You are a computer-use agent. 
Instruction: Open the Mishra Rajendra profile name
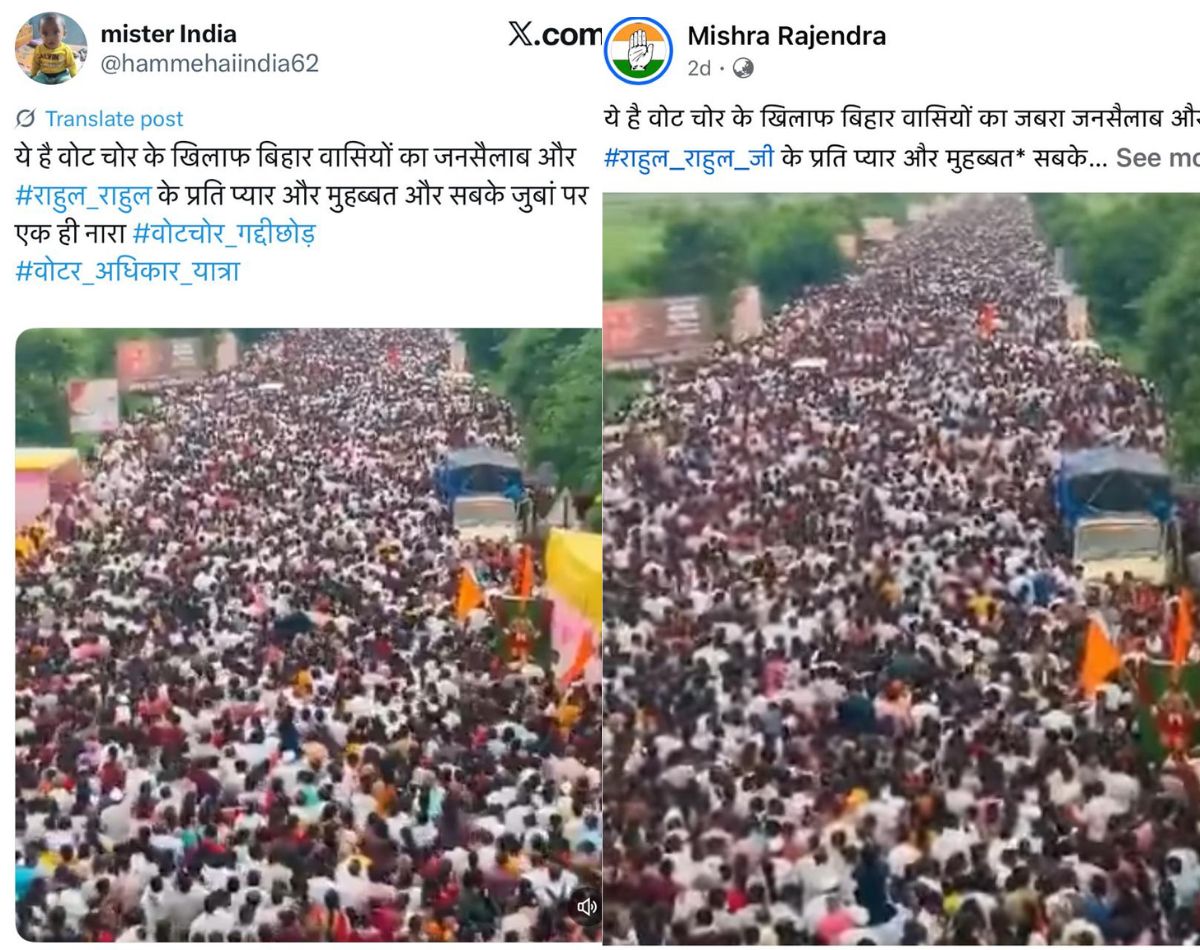point(786,37)
